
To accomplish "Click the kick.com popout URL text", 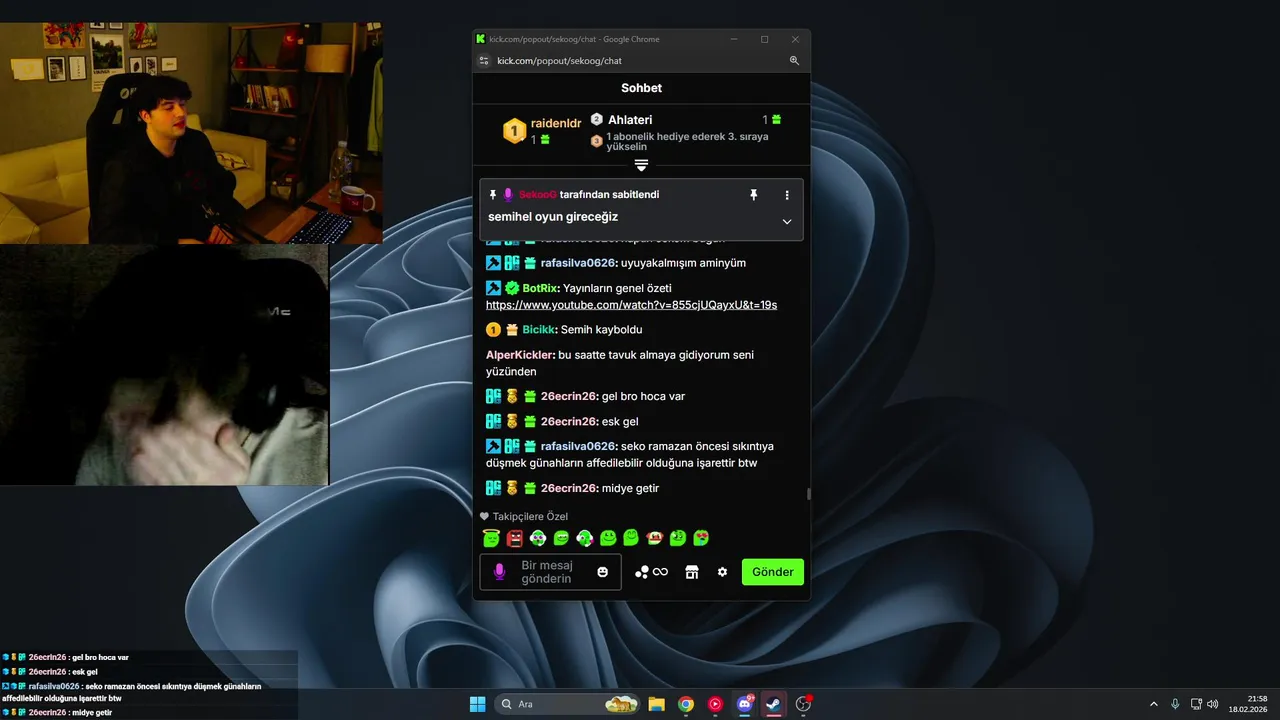I will coord(559,61).
